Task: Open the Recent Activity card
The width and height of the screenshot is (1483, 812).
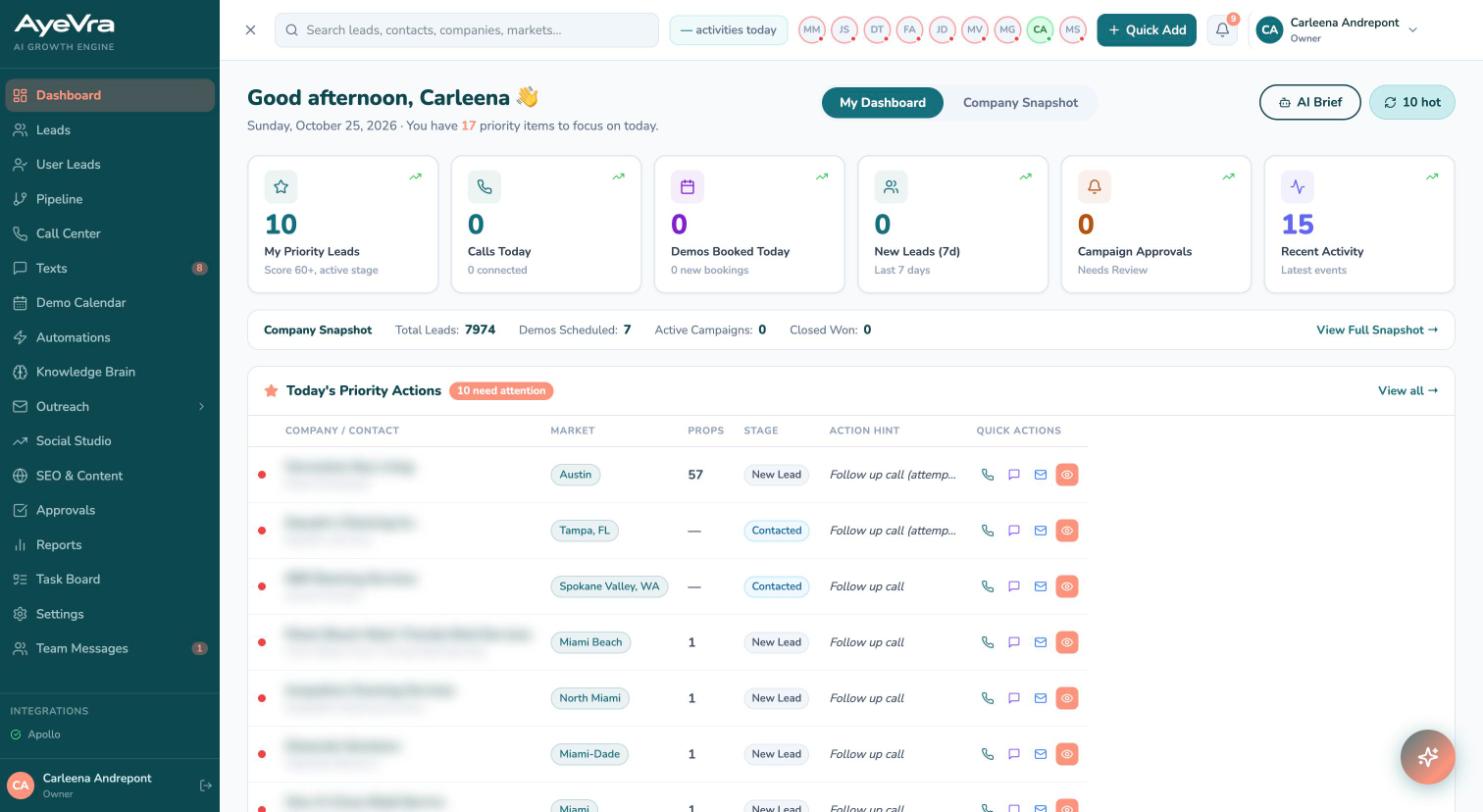Action: click(1359, 224)
